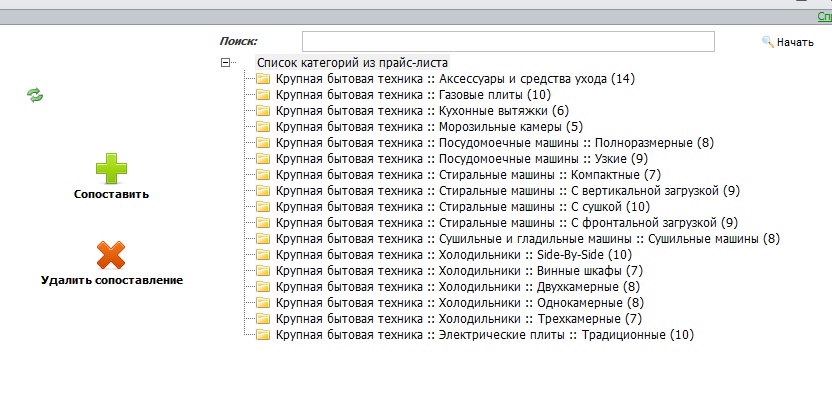Select 'Холодильники :: Однокамерные (8)'
The image size is (832, 408).
(460, 303)
